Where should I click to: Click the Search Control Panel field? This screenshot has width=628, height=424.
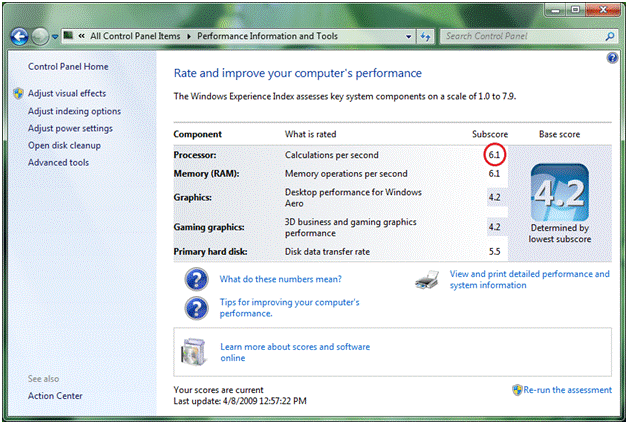(x=529, y=36)
